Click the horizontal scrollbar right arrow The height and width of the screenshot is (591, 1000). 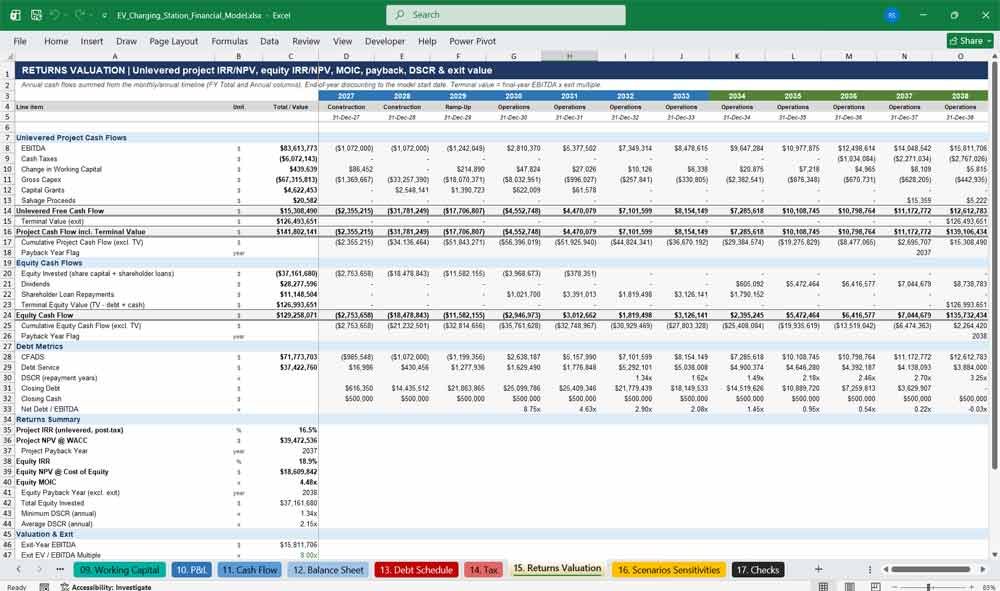point(983,569)
